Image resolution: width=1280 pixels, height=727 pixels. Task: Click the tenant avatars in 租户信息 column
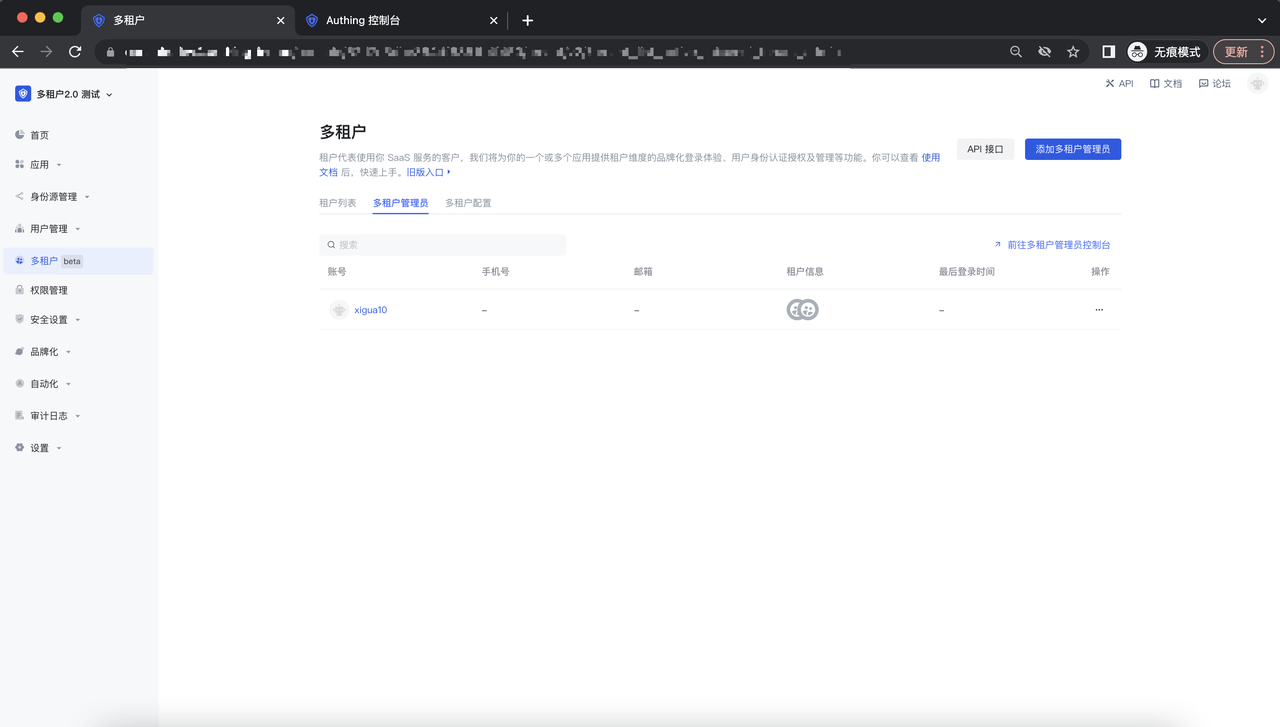point(802,310)
